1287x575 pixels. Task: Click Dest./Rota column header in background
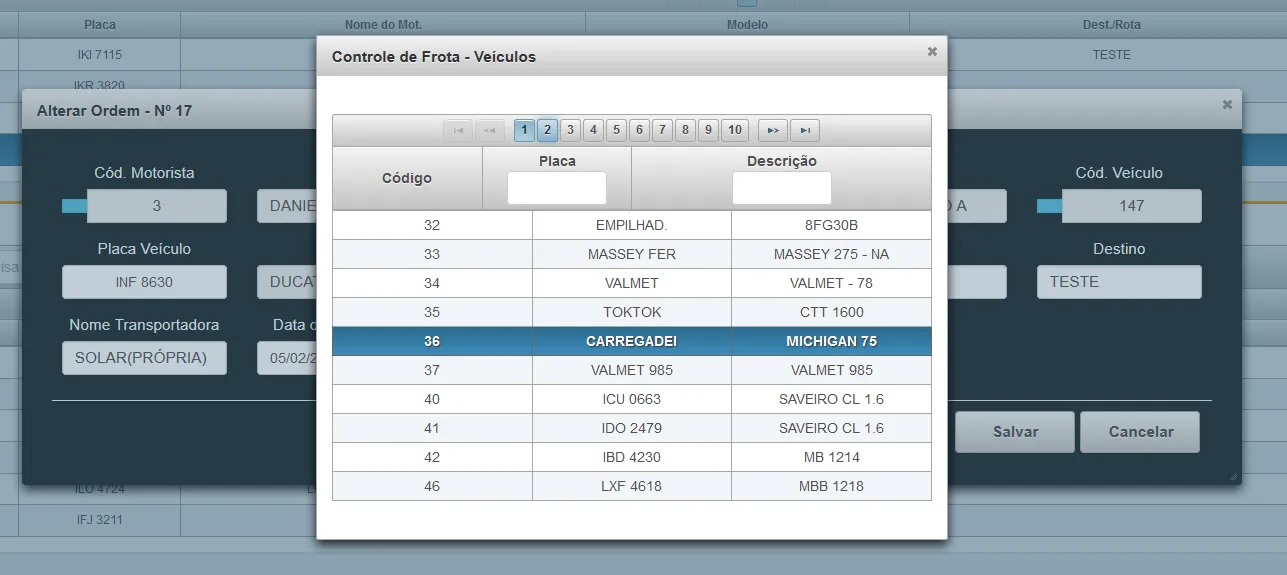click(1112, 24)
